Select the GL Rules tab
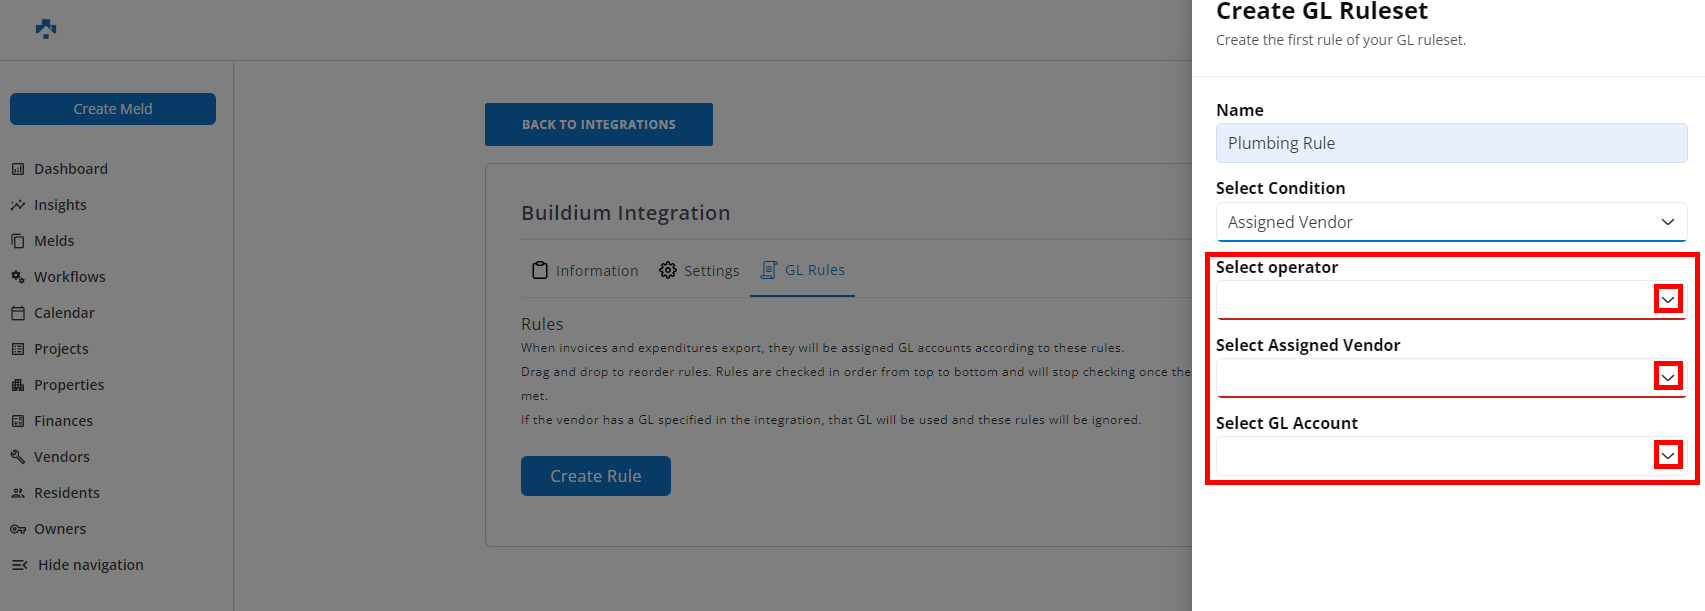 (803, 270)
